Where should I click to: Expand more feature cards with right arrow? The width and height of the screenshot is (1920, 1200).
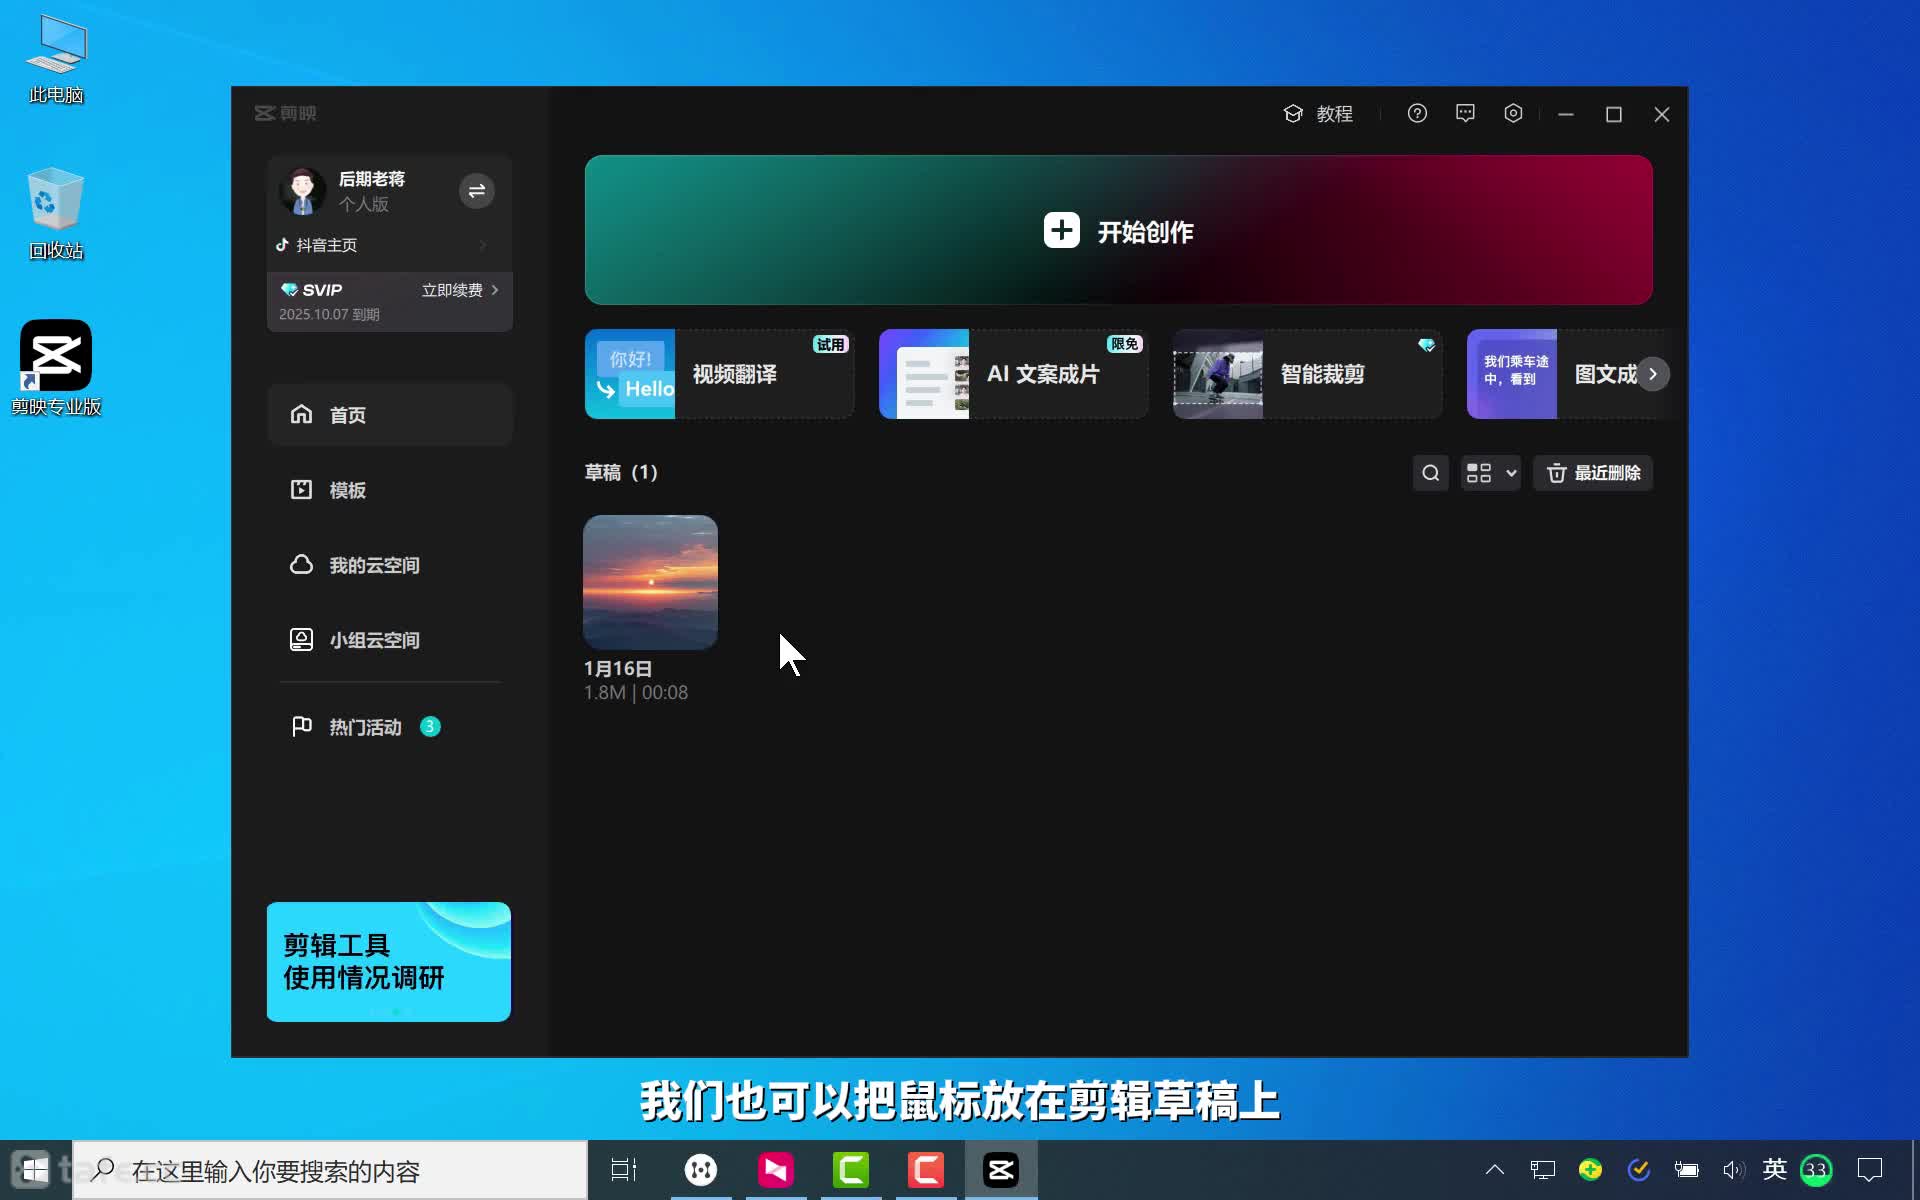tap(1653, 374)
